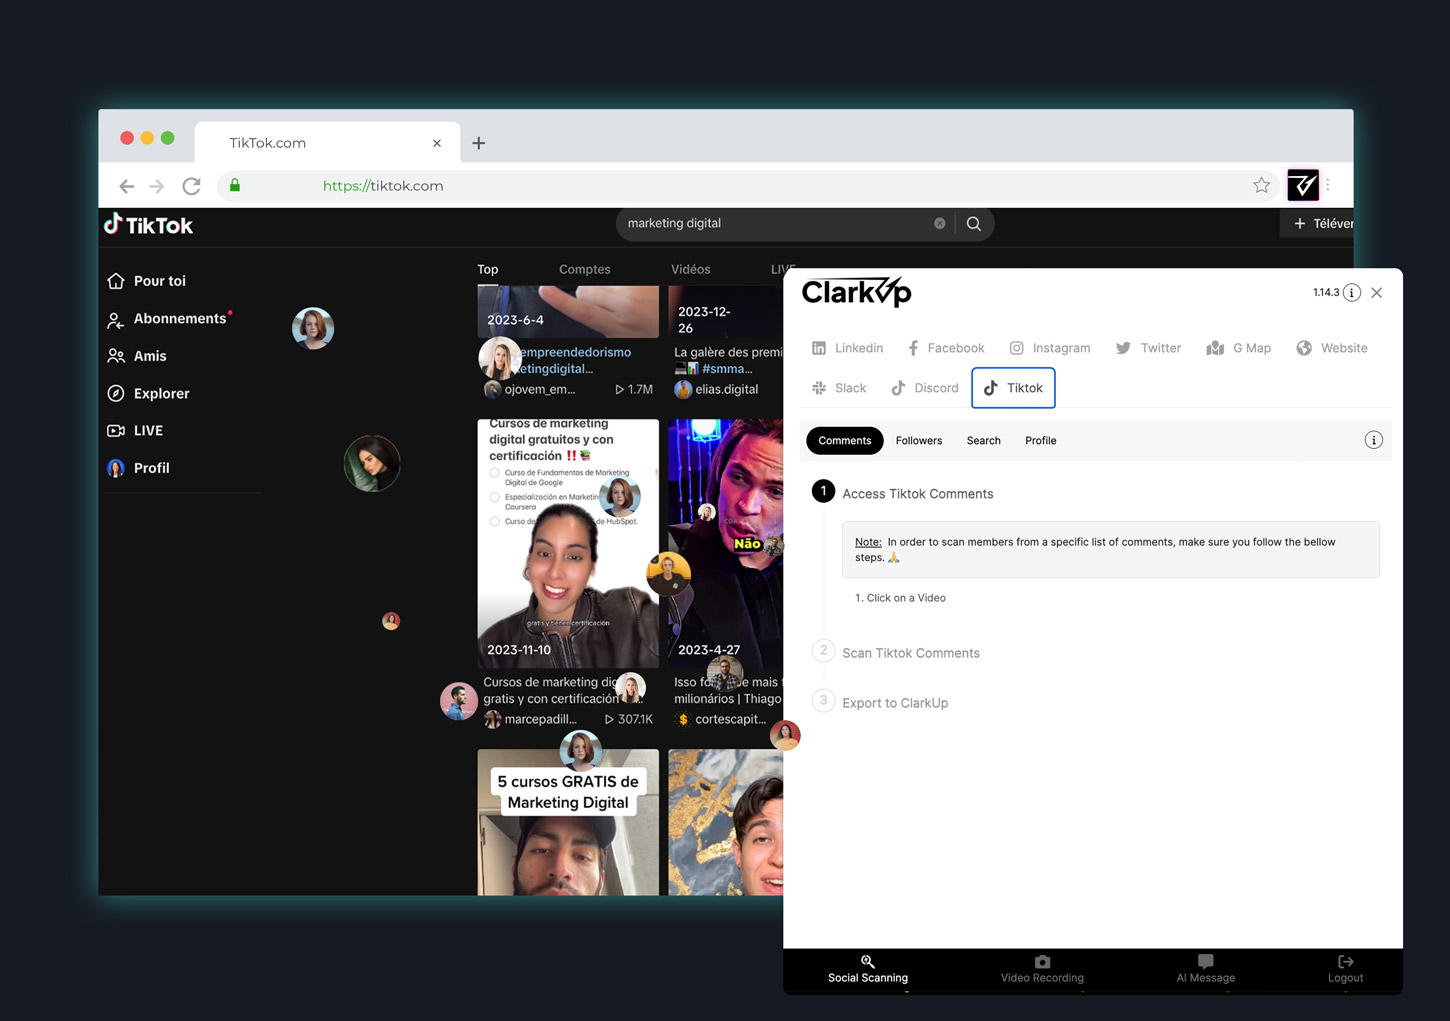Open the video thumbnail dated 2023-11-10
The width and height of the screenshot is (1450, 1021).
coord(568,543)
